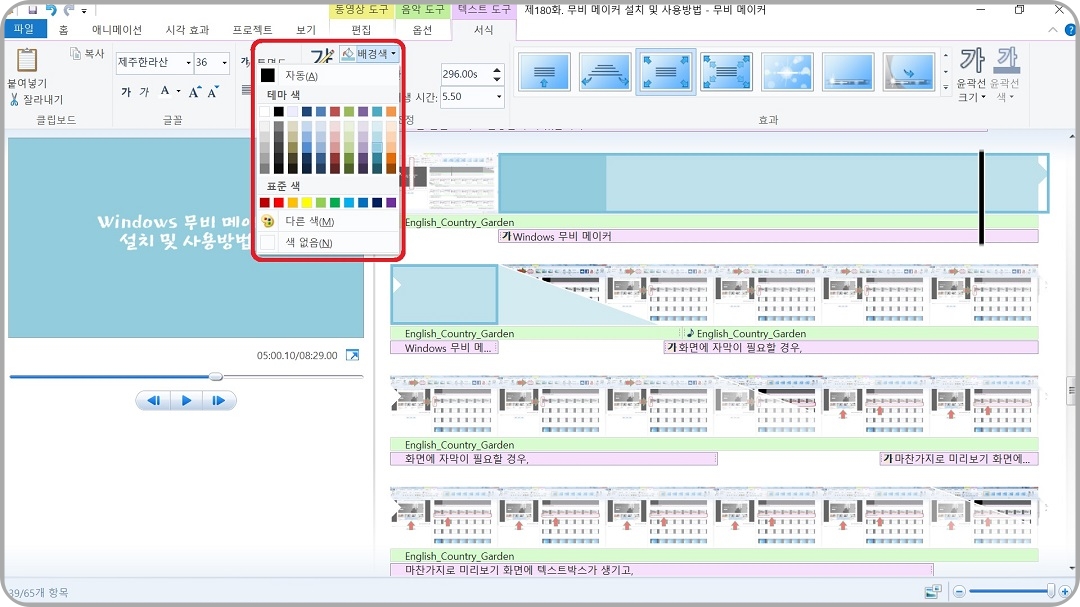Toggle italic text formatting
The height and width of the screenshot is (607, 1080).
[144, 92]
